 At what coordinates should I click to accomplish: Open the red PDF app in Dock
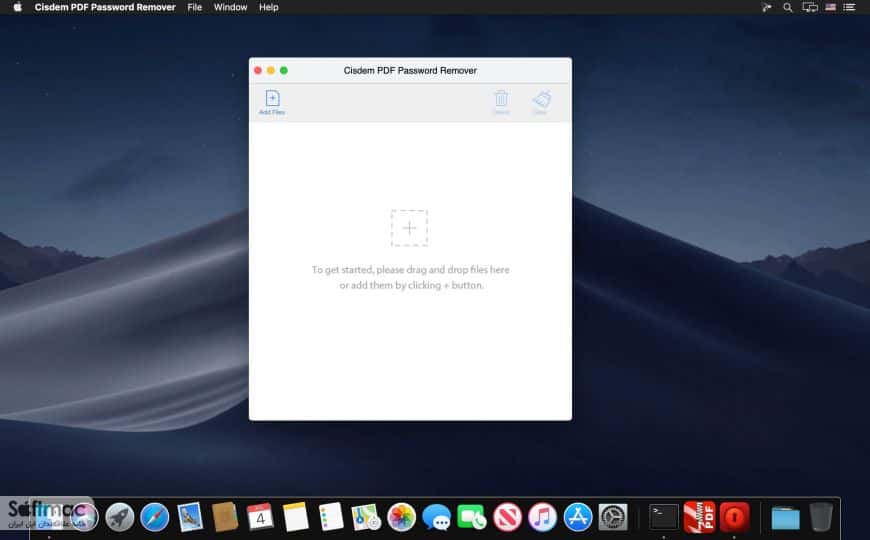(x=699, y=517)
